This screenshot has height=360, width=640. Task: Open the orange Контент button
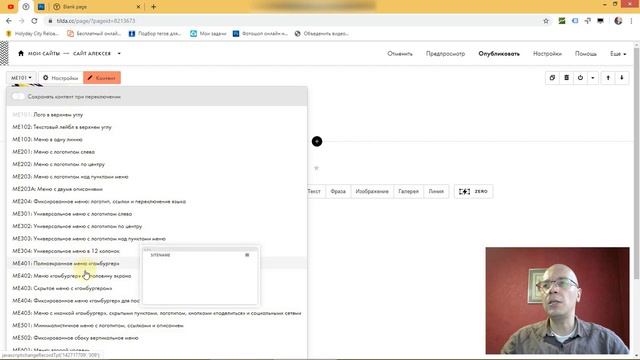tap(102, 78)
